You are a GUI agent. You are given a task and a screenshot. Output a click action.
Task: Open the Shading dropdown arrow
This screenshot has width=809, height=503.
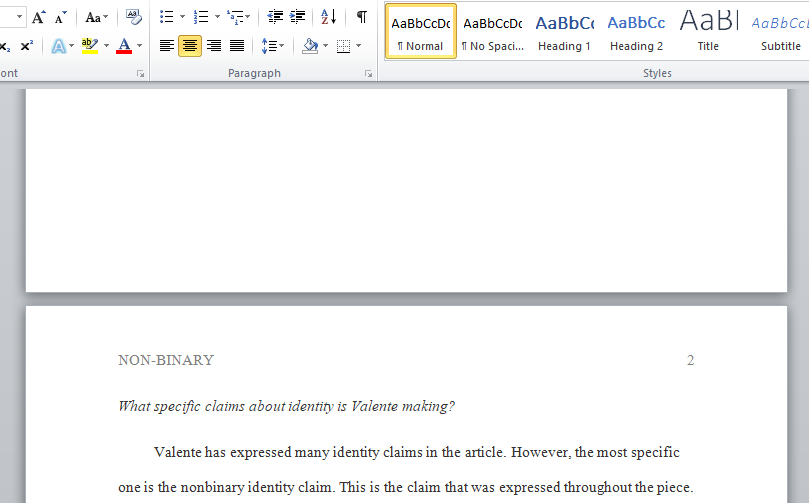326,46
